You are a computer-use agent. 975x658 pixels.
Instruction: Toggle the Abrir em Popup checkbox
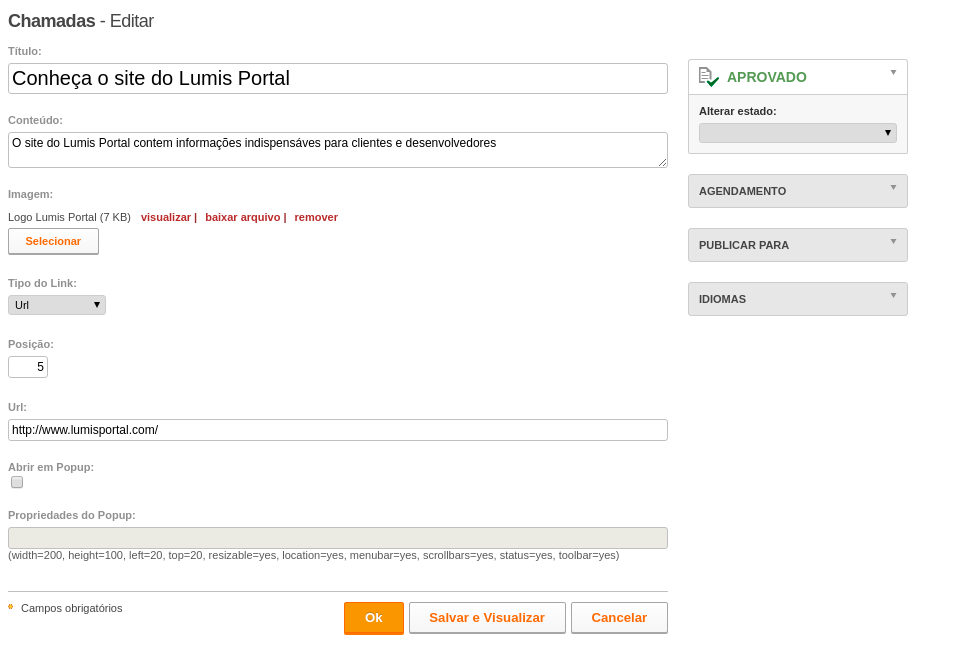point(17,482)
